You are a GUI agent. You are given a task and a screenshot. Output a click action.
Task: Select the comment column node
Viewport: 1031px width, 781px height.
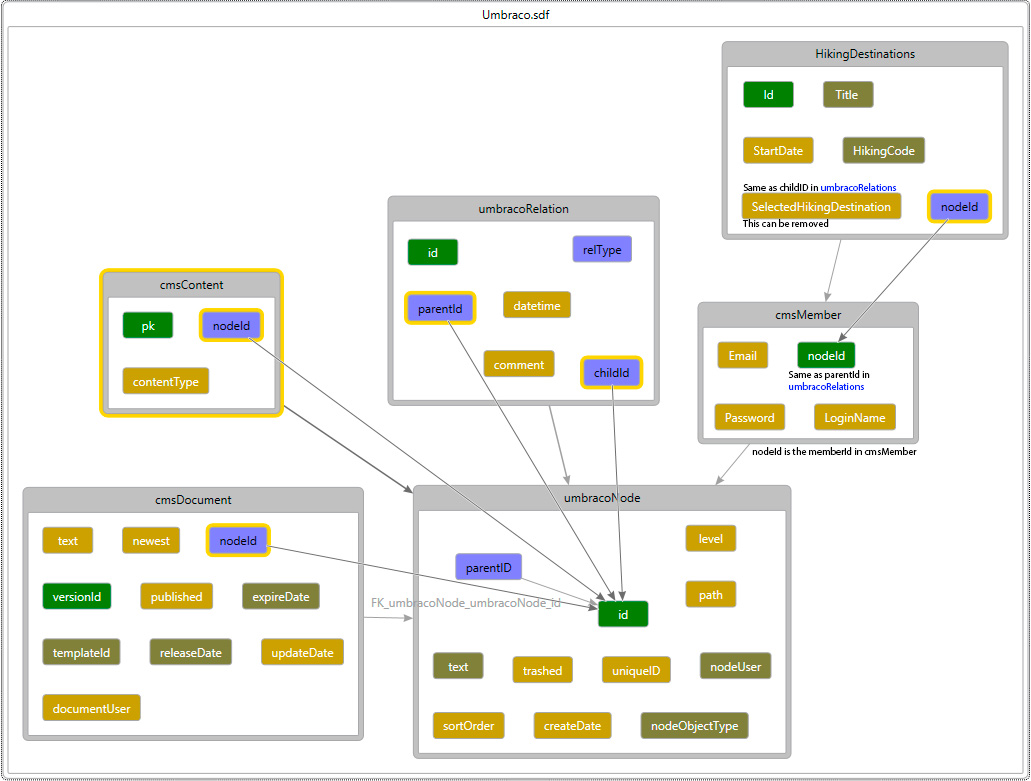point(519,365)
